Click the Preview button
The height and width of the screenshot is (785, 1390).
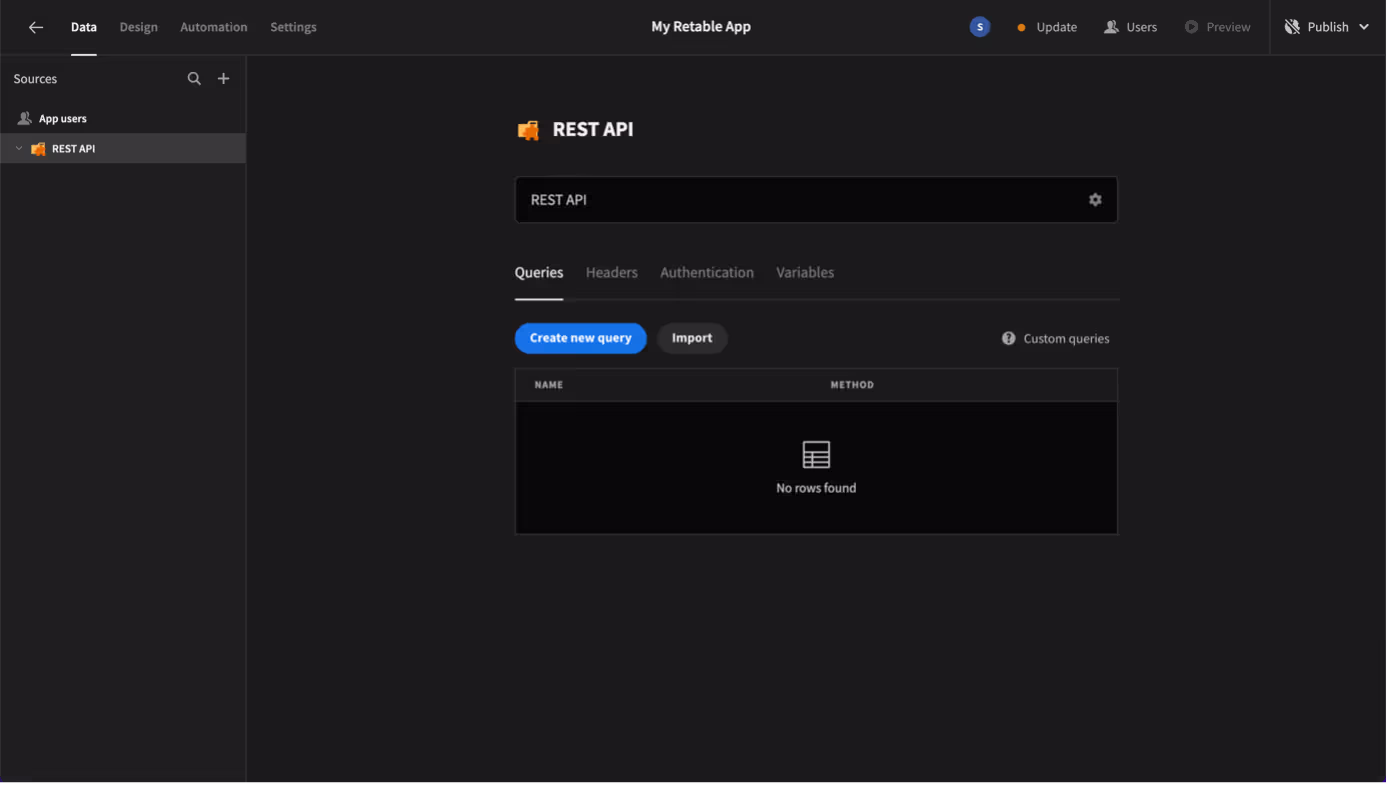click(x=1218, y=27)
